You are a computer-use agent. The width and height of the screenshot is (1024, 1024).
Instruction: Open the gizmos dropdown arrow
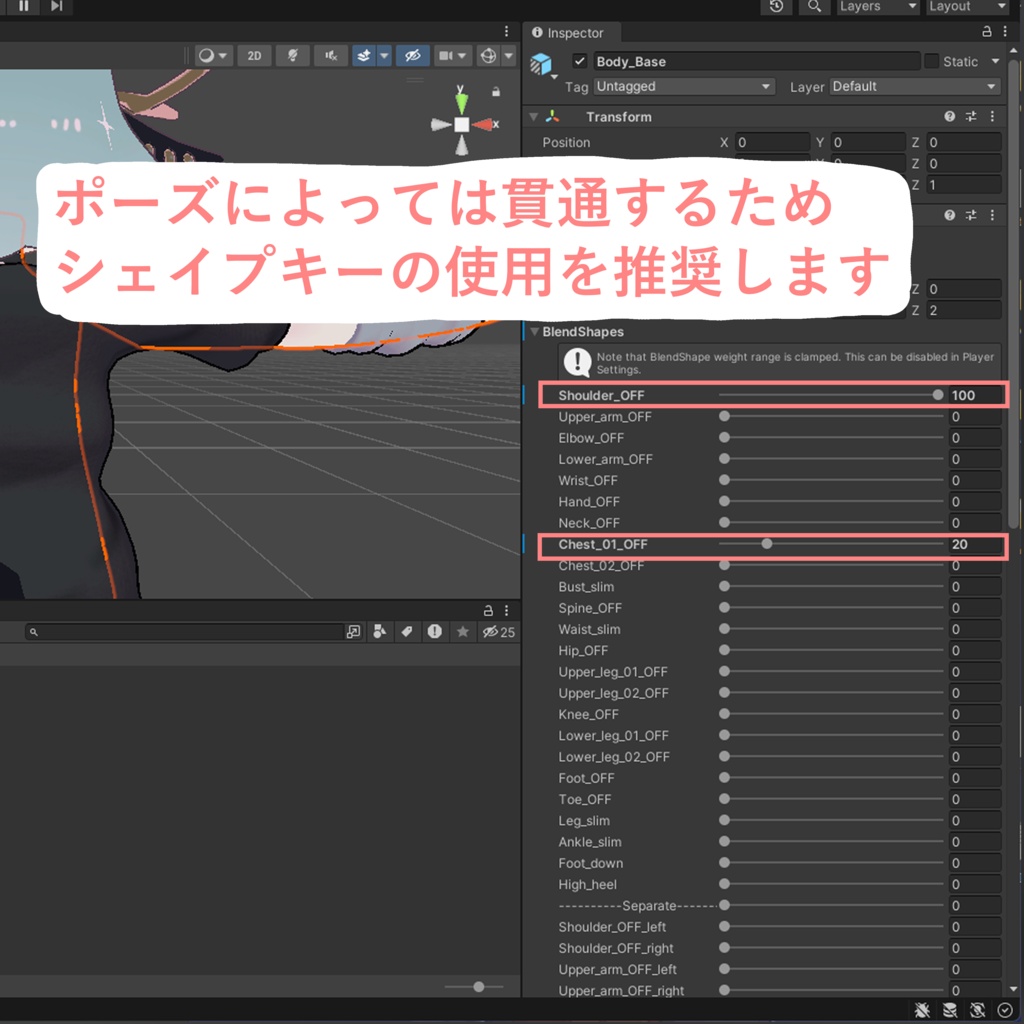click(x=508, y=56)
